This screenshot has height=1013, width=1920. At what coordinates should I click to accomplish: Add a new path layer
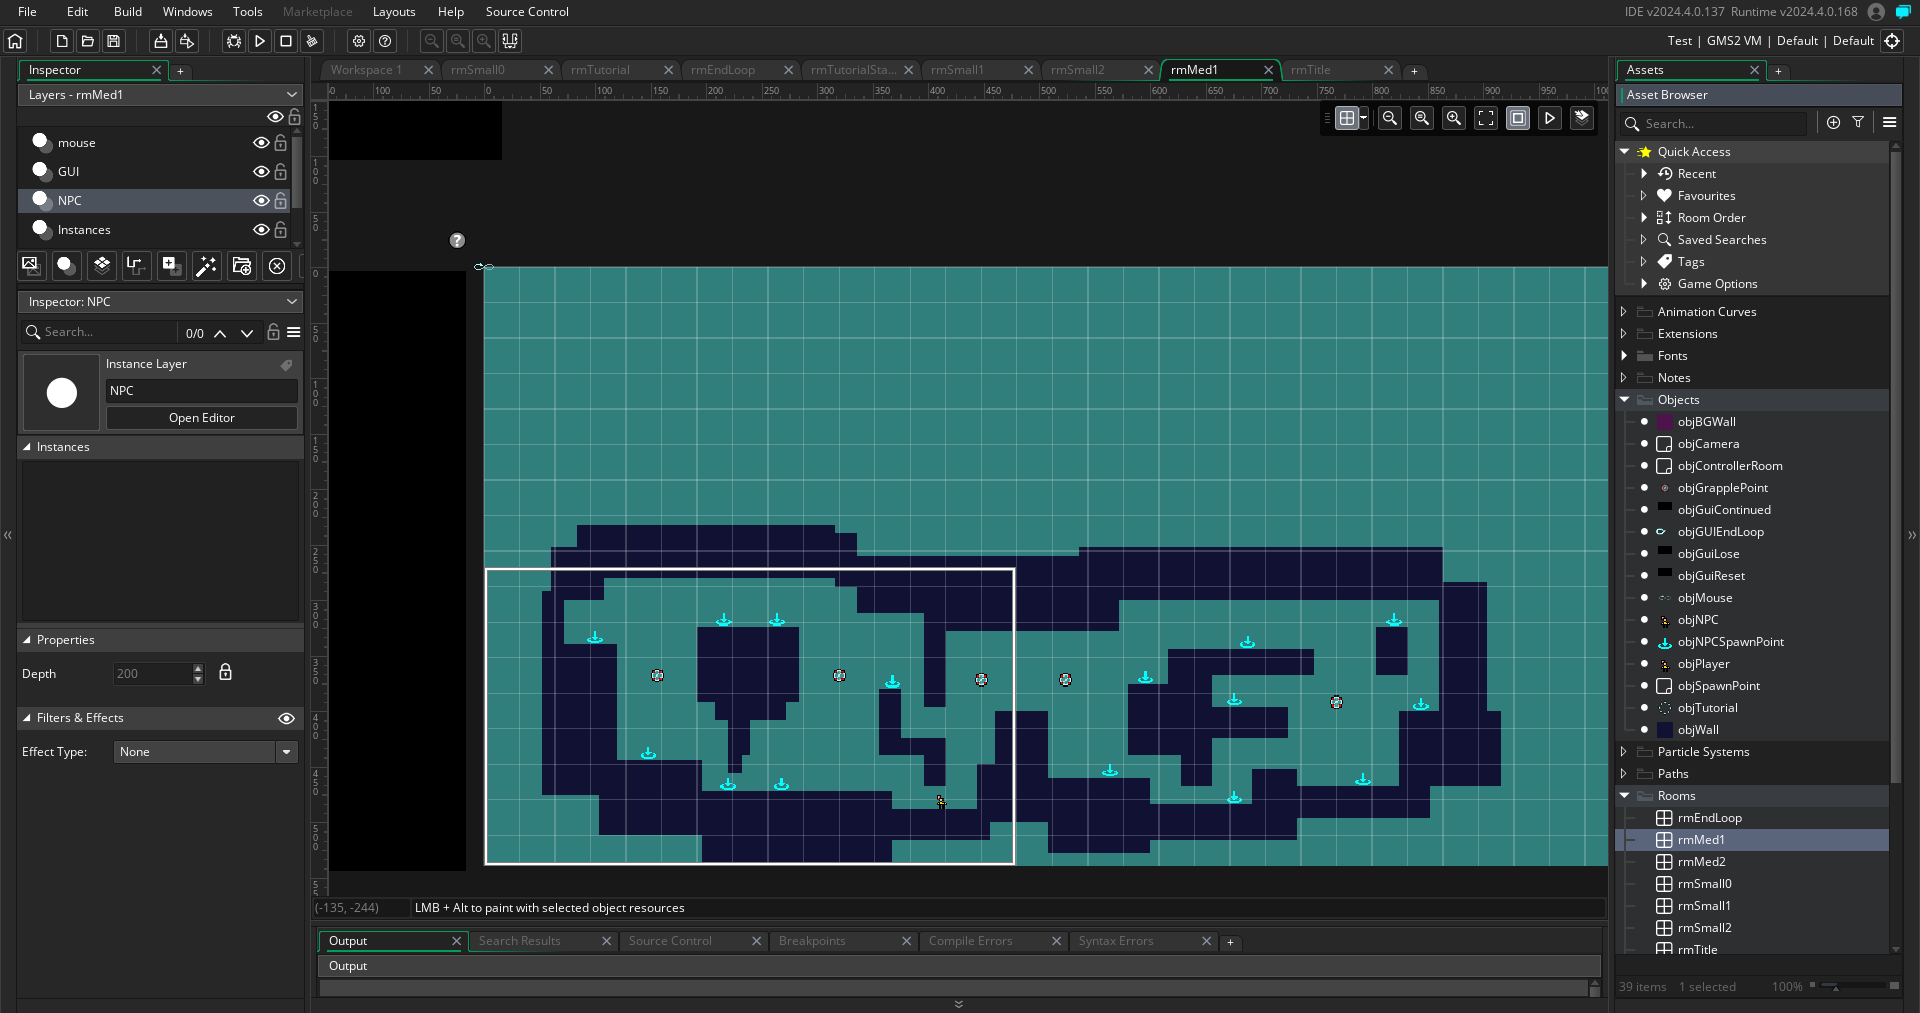136,265
